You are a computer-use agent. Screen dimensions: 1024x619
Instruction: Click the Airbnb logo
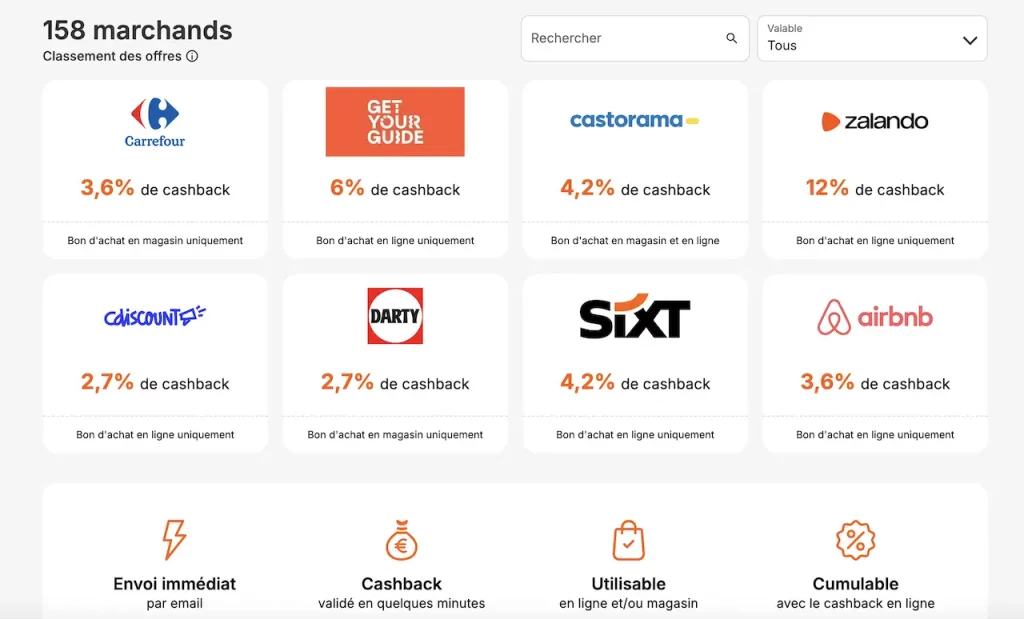tap(875, 317)
